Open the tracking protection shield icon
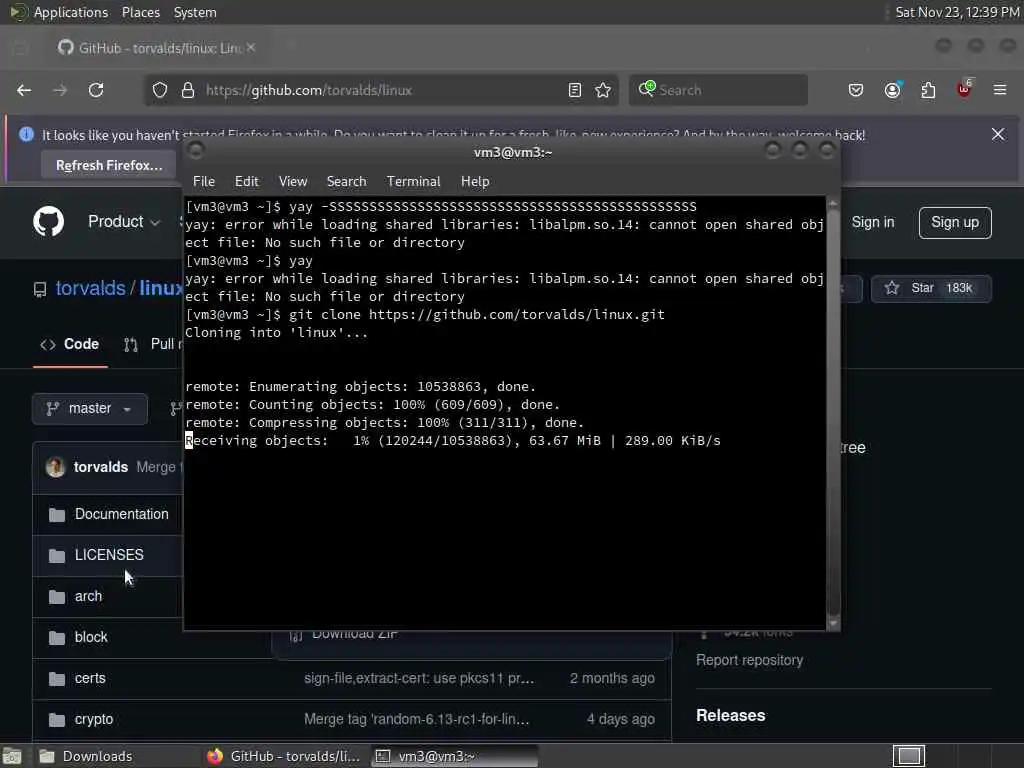The width and height of the screenshot is (1024, 768). pos(160,90)
